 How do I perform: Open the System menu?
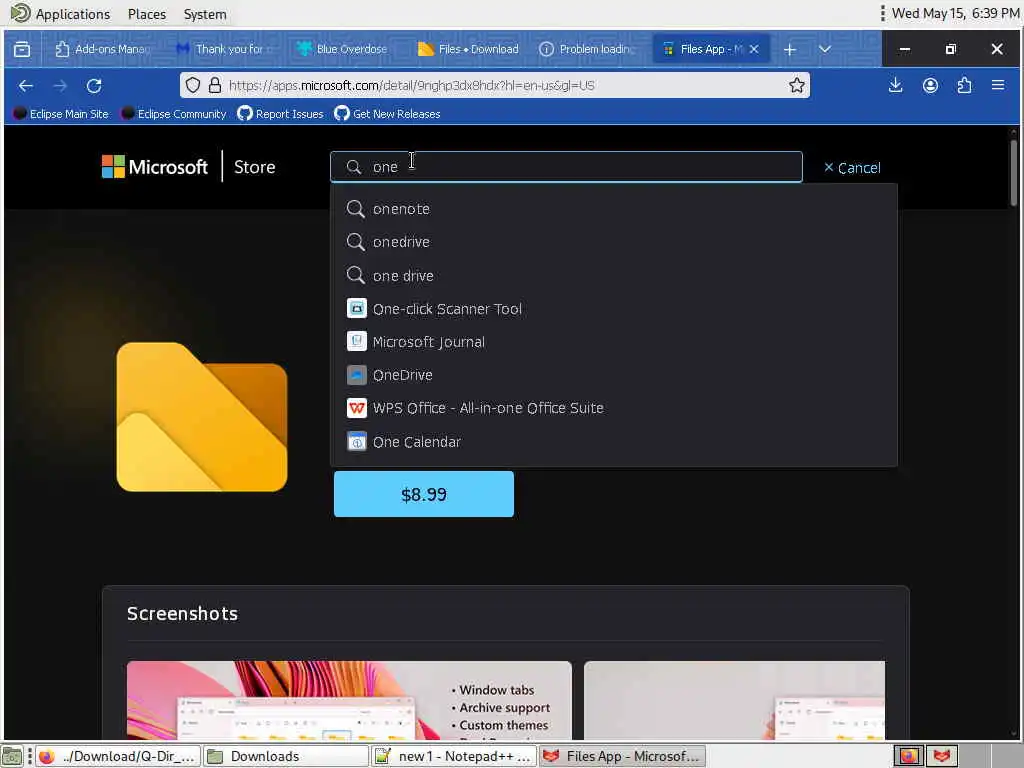coord(205,14)
